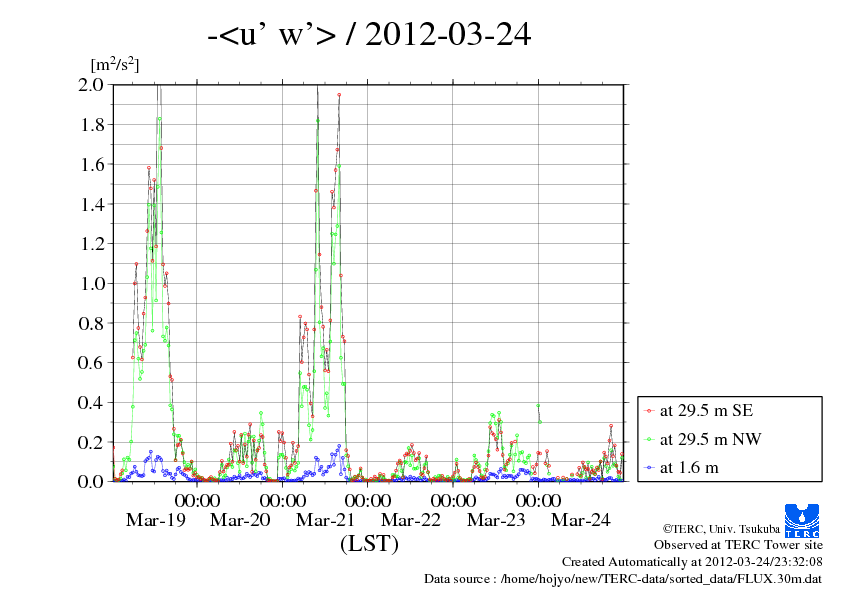This screenshot has height=595, width=842.
Task: Click the (LST) axis label
Action: coord(369,543)
